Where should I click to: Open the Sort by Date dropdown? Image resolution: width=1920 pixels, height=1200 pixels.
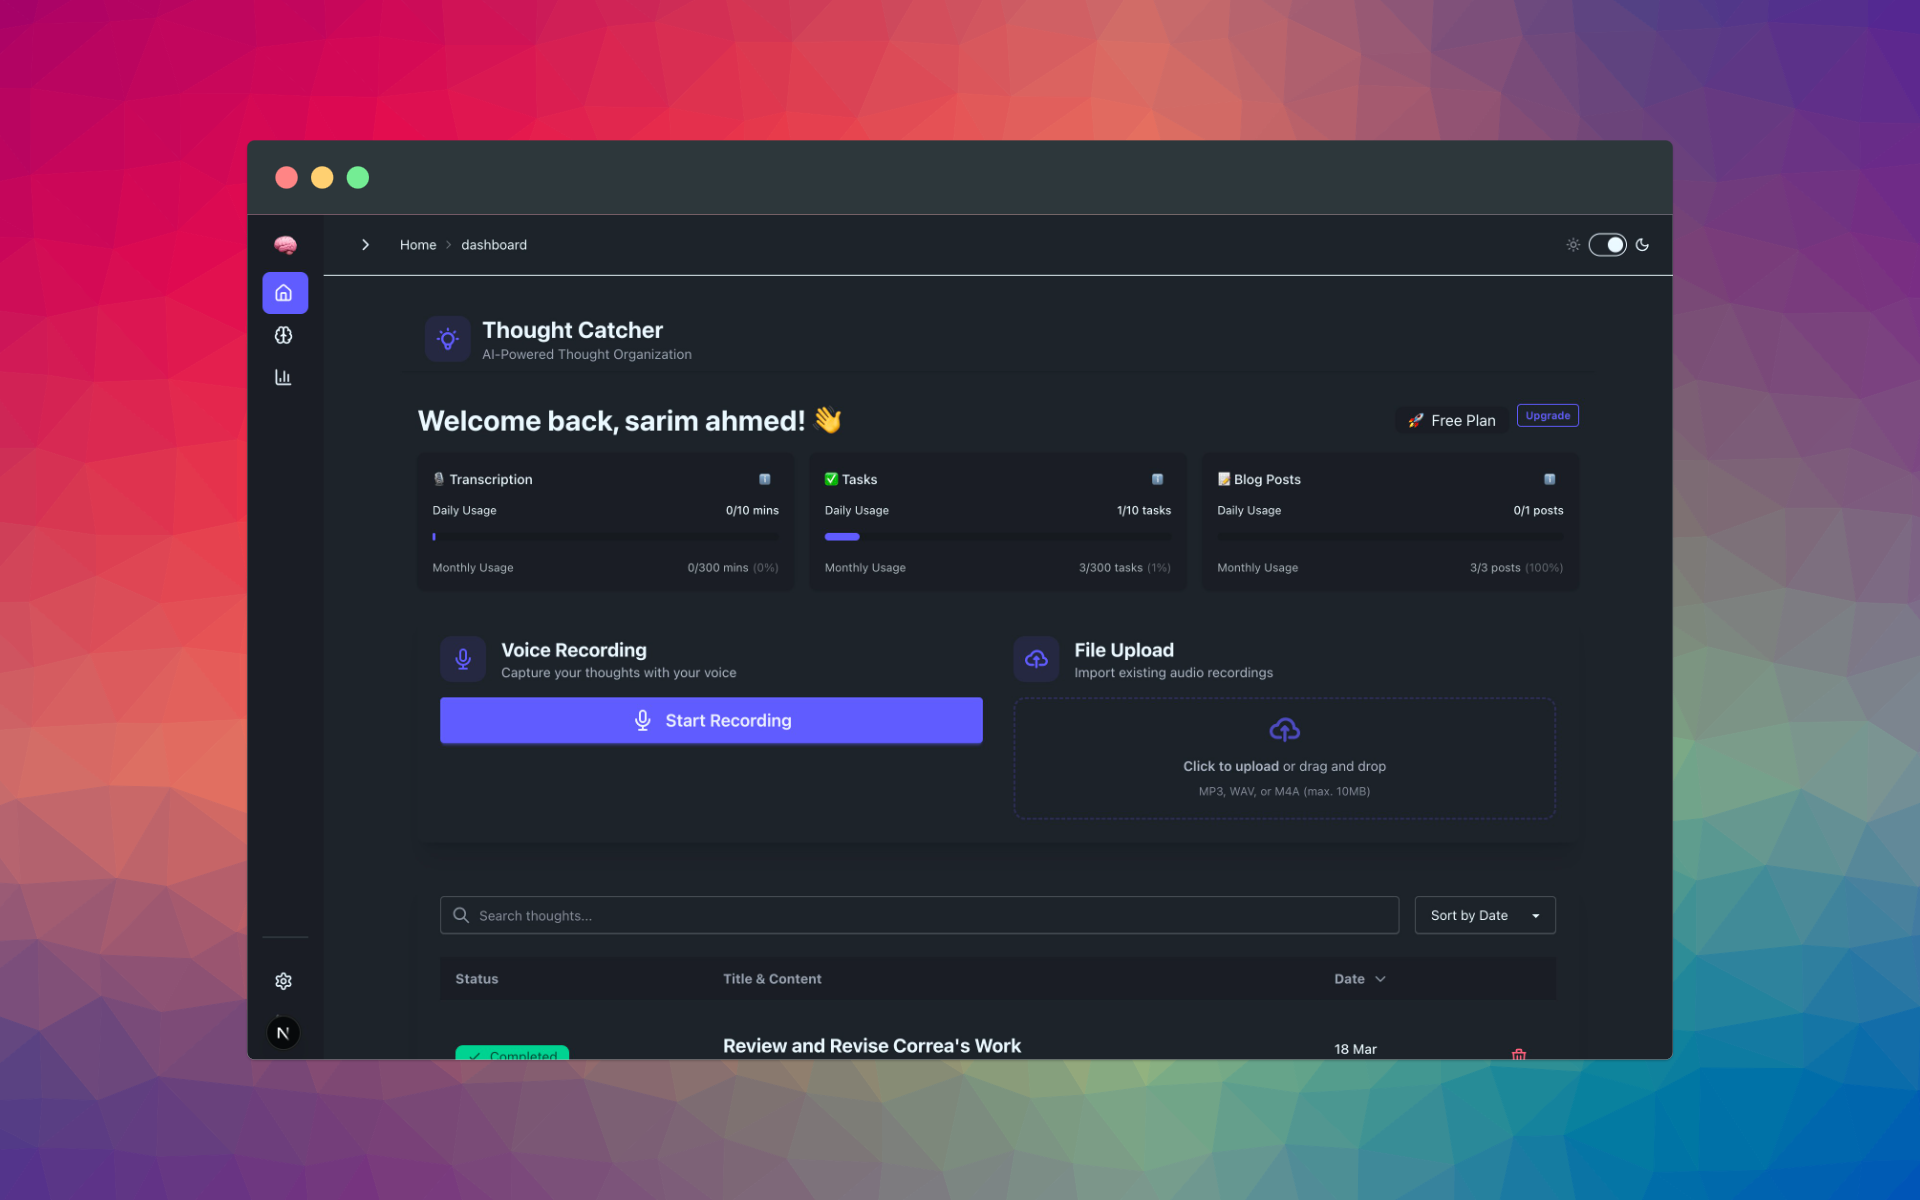(1484, 915)
